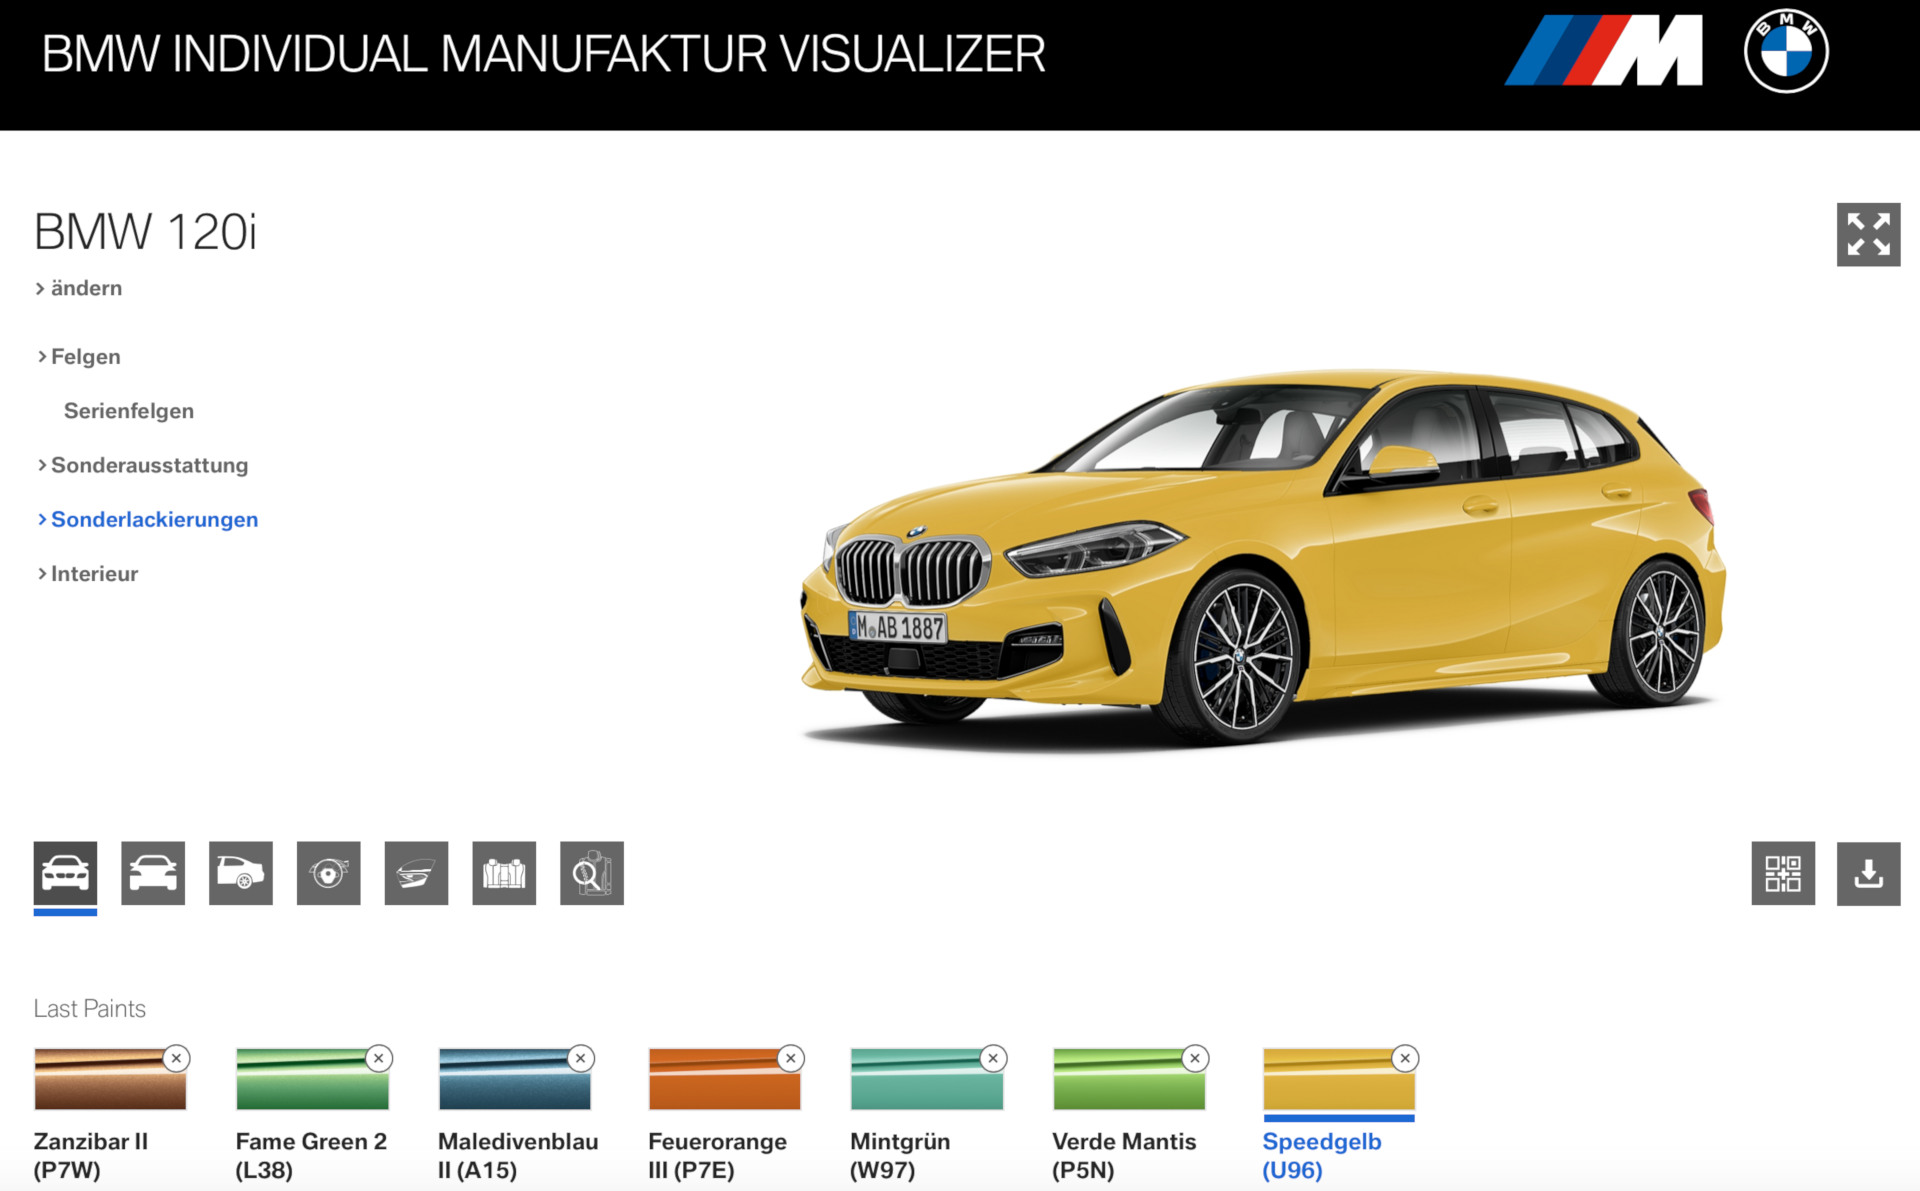This screenshot has width=1920, height=1191.
Task: Show the side wheel view icon
Action: [241, 873]
